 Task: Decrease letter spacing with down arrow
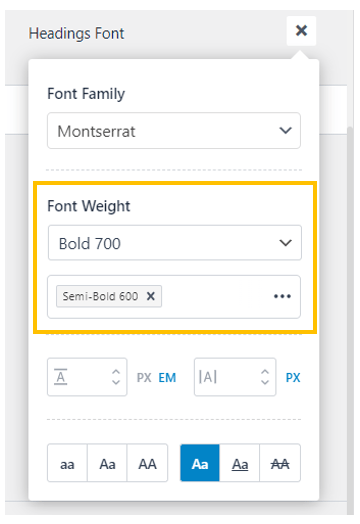pyautogui.click(x=265, y=382)
